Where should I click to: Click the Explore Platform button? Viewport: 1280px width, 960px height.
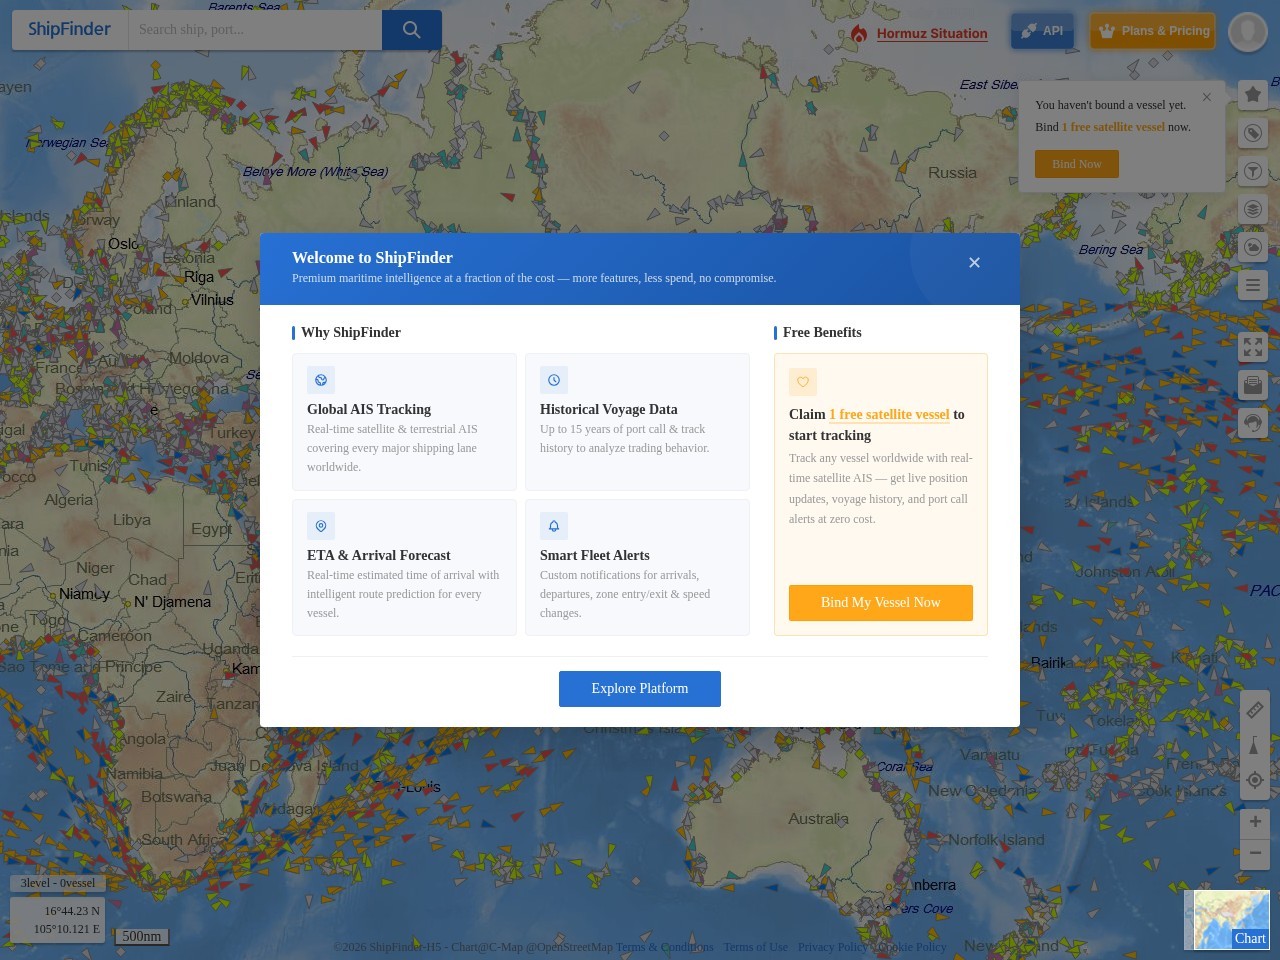640,689
